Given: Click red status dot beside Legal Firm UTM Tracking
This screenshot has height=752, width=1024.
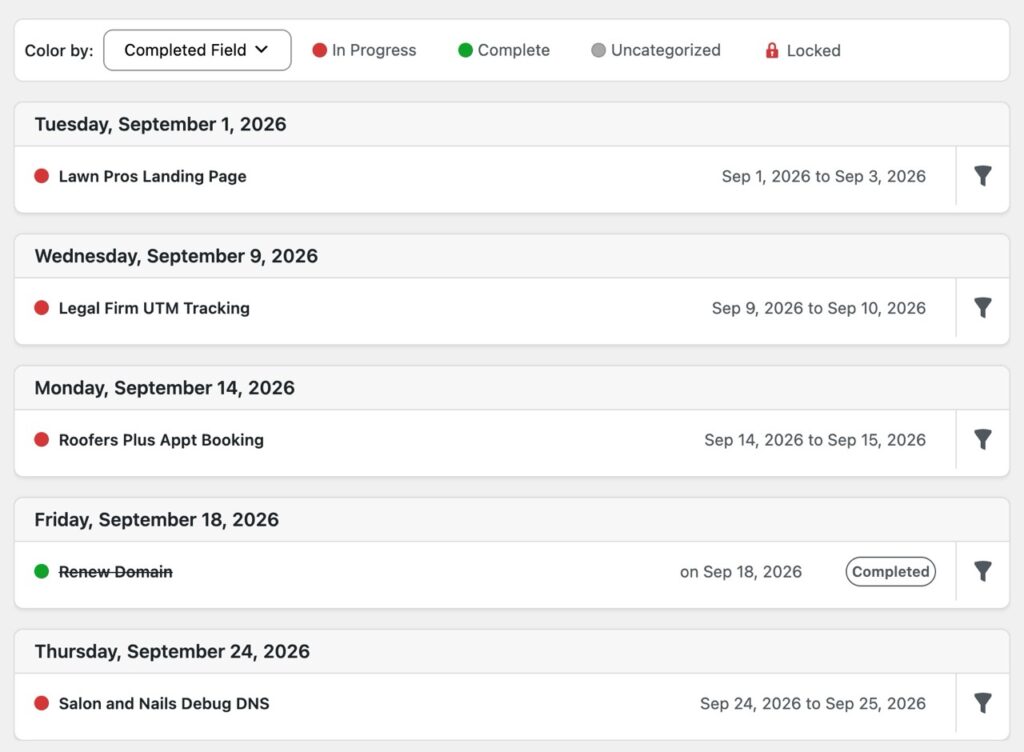Looking at the screenshot, I should [x=42, y=307].
